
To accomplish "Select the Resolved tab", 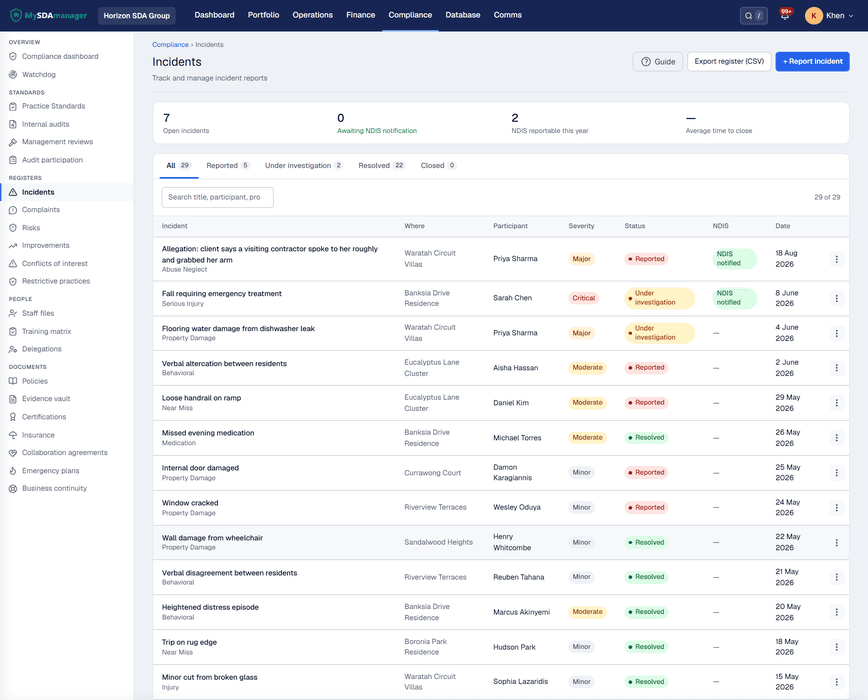I will tap(381, 165).
